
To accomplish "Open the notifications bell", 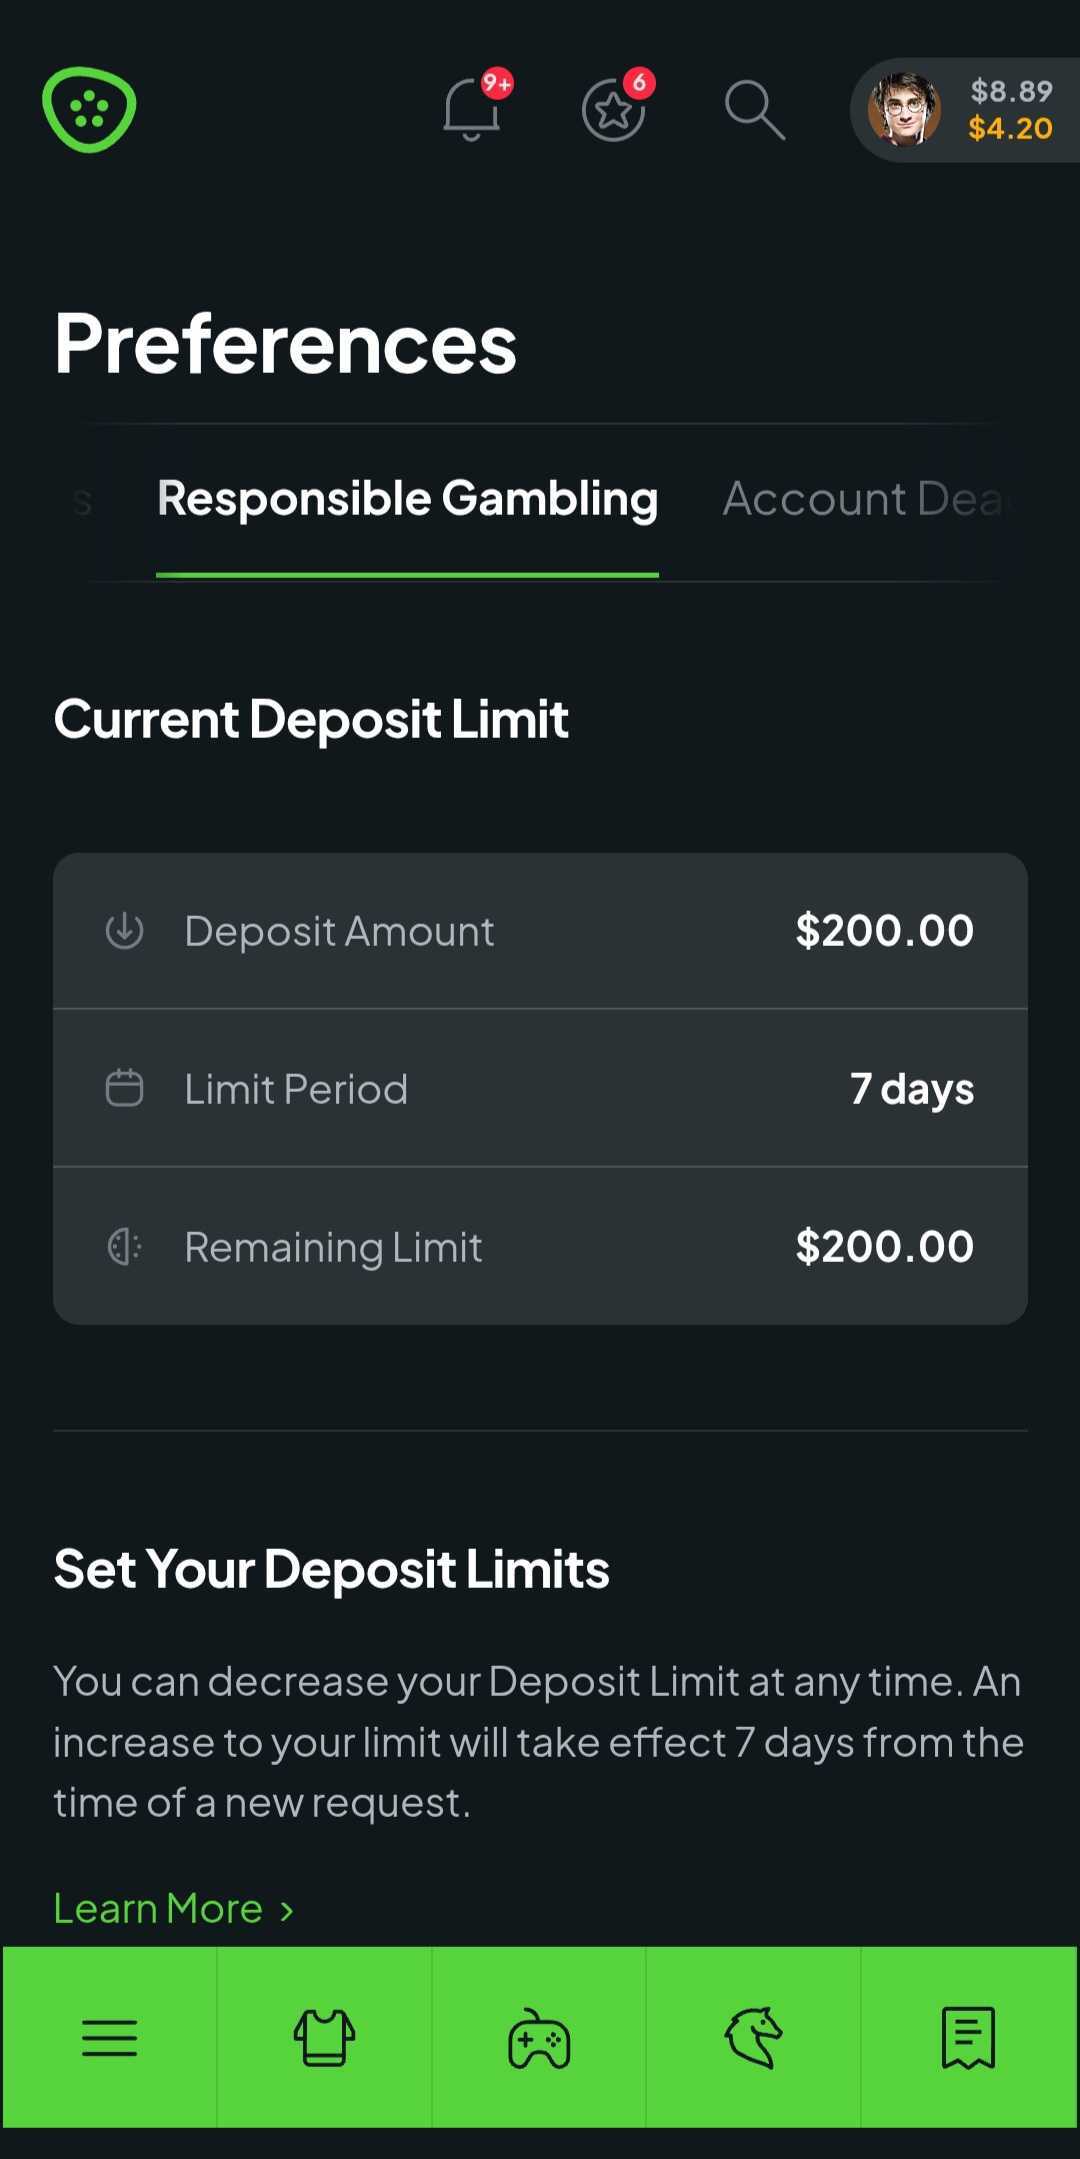I will coord(471,109).
